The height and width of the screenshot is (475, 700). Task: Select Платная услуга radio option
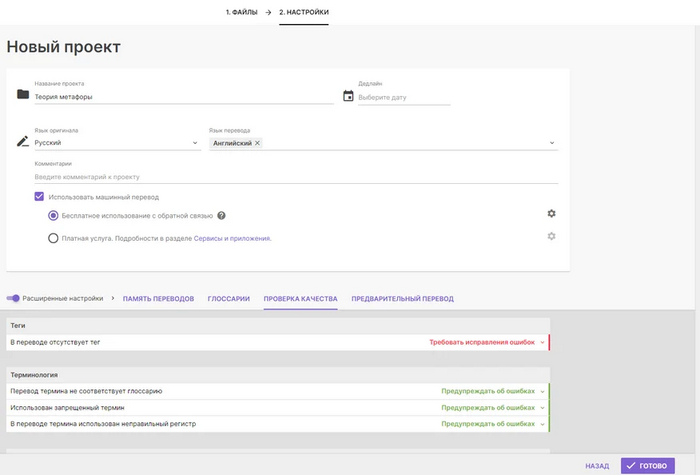pos(54,238)
